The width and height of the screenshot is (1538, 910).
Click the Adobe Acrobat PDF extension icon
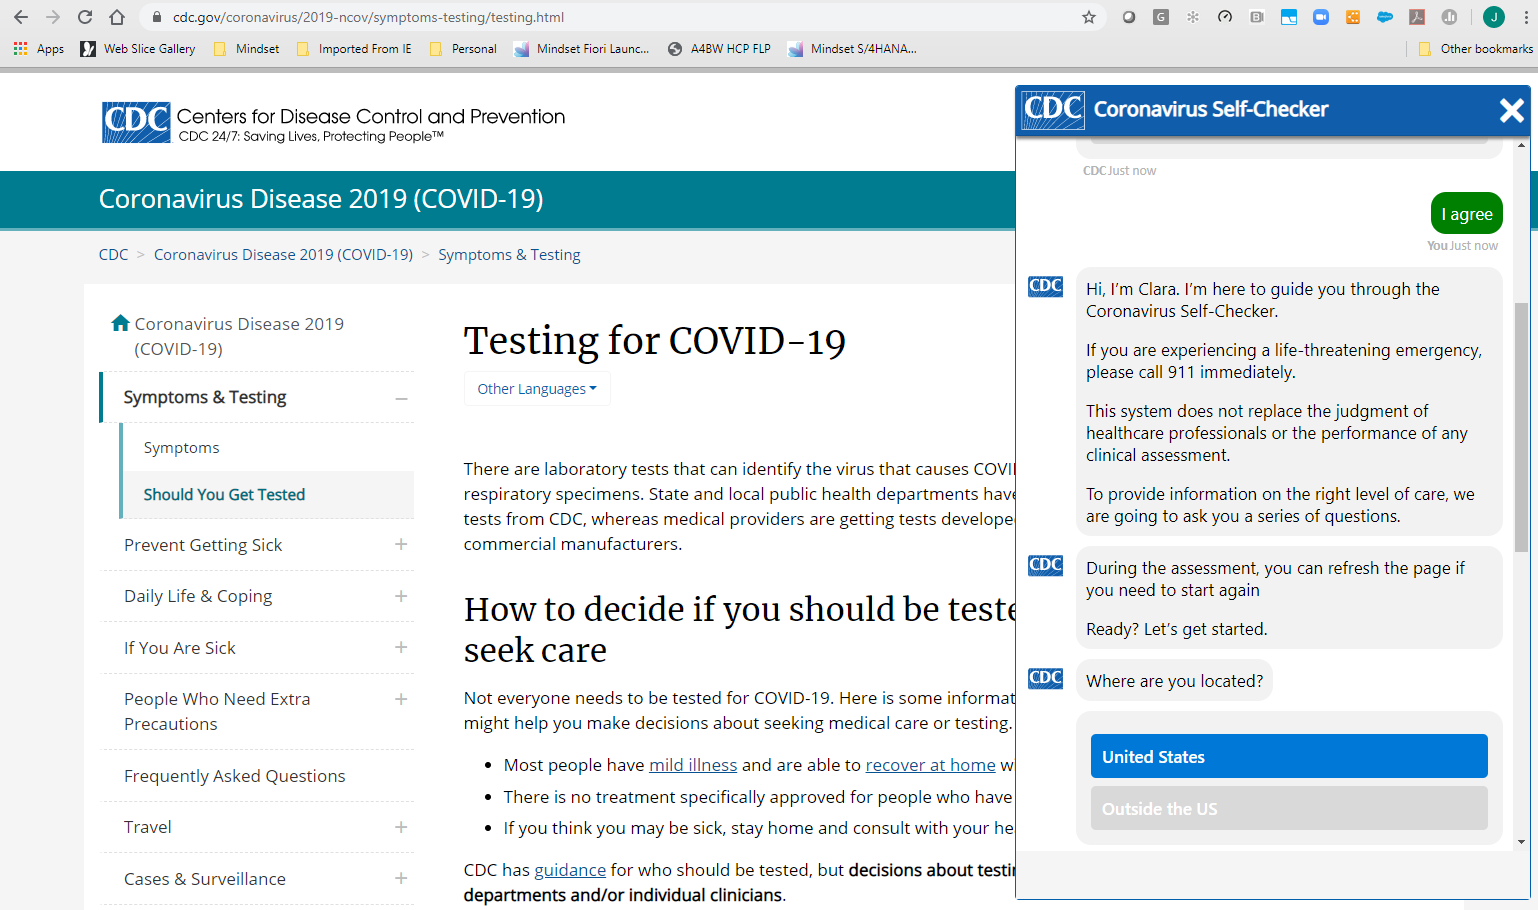(1417, 17)
